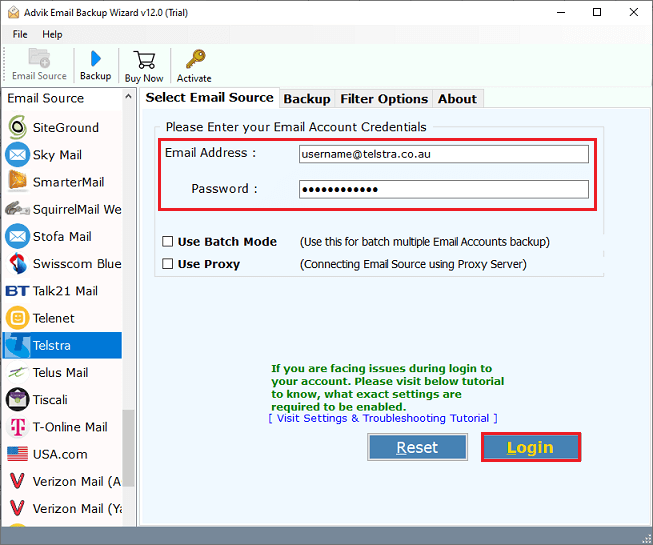Image resolution: width=653 pixels, height=545 pixels.
Task: Select Telus Mail text in list
Action: (x=60, y=372)
